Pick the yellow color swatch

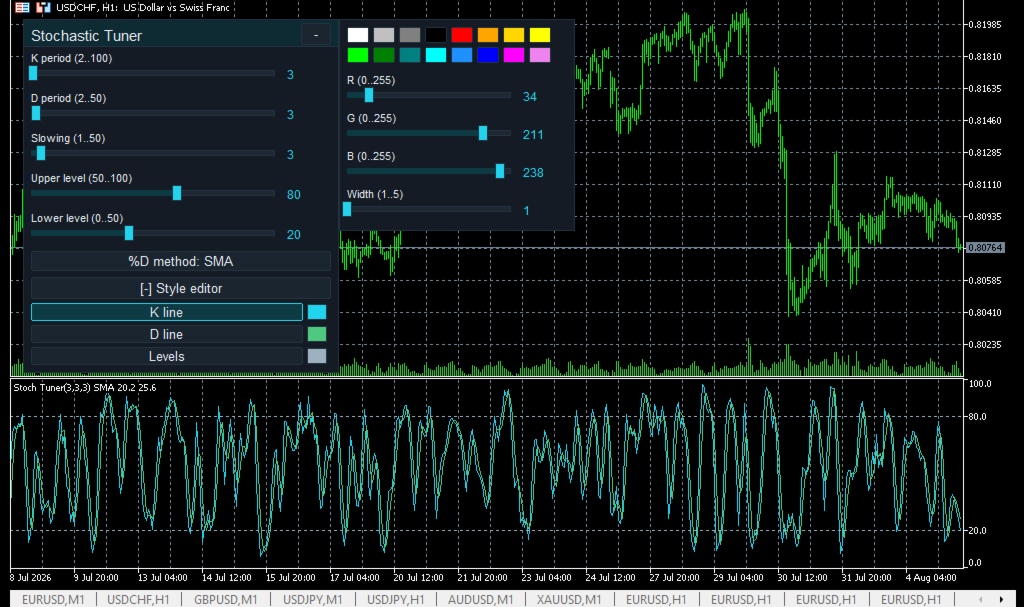click(x=540, y=35)
